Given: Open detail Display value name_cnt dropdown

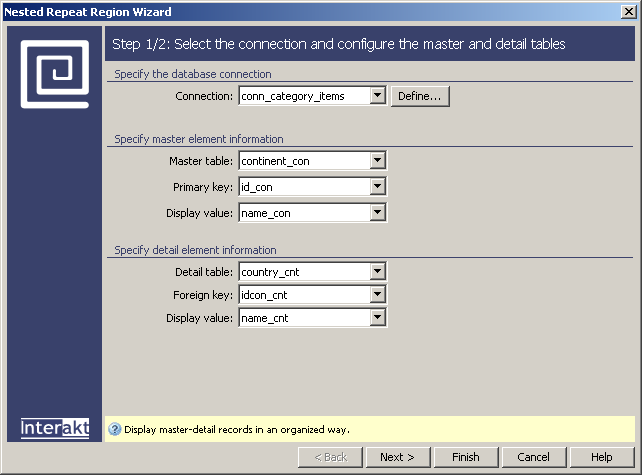Looking at the screenshot, I should point(377,318).
